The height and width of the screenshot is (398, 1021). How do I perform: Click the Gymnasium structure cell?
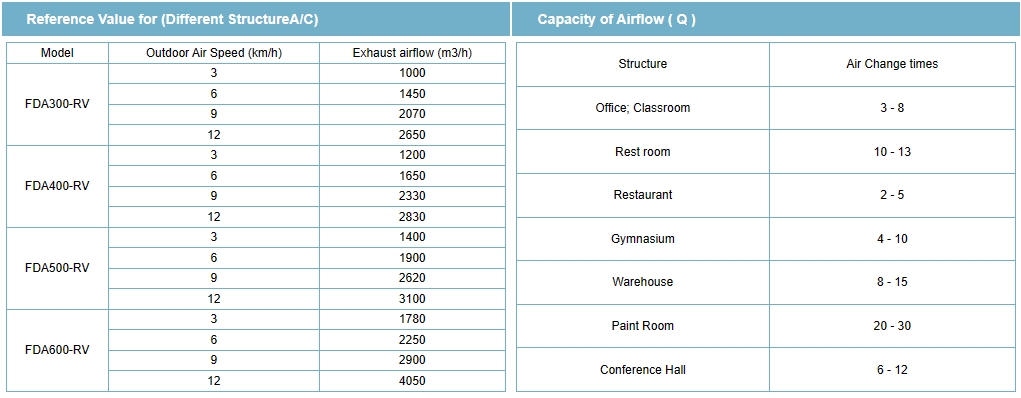pos(643,239)
